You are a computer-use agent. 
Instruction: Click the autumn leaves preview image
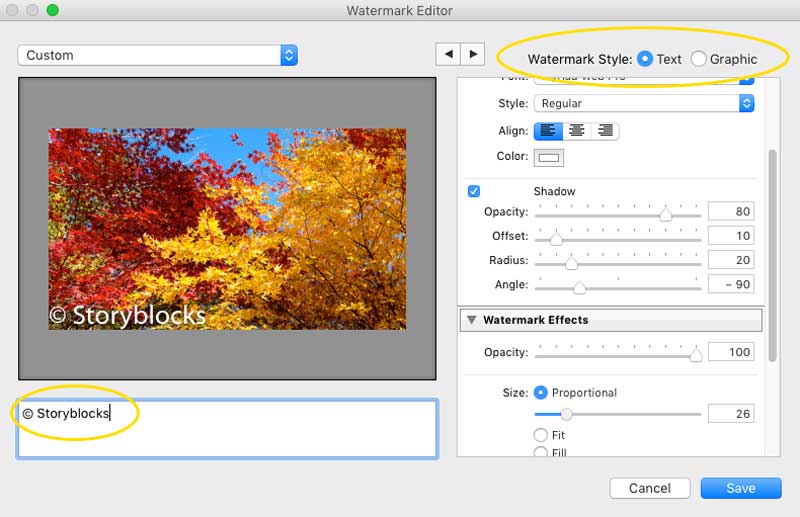click(227, 228)
